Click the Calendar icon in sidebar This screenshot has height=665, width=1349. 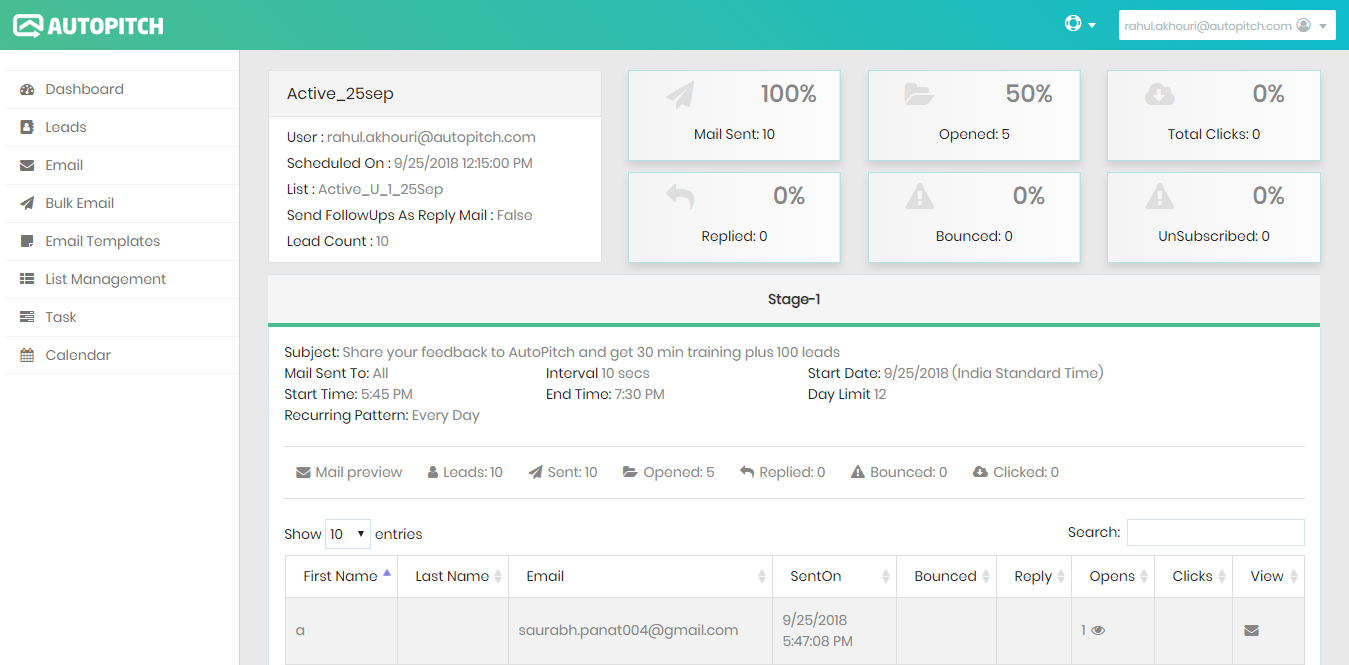[27, 355]
